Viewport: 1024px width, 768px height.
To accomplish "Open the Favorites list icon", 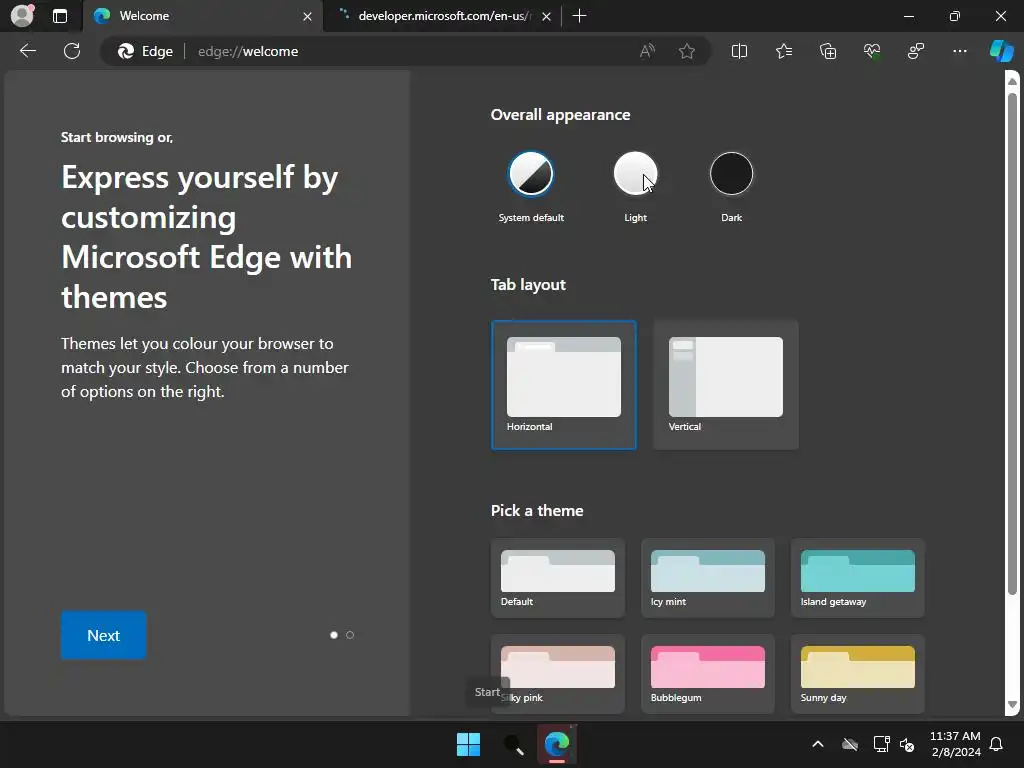I will [x=784, y=51].
